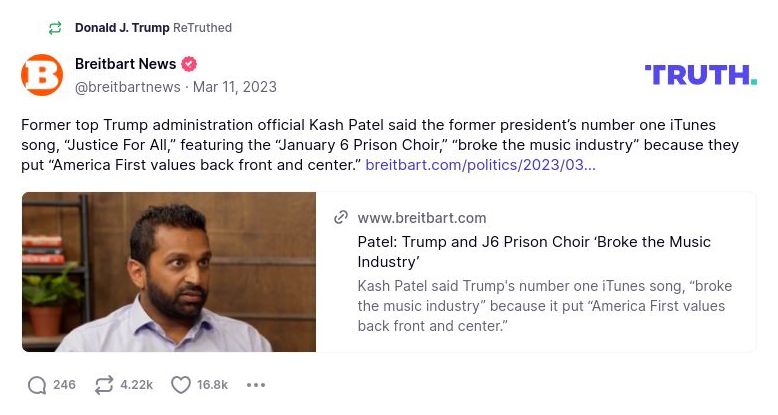Follow the breitbart.com/politics/2023/03 link
This screenshot has width=778, height=415.
pos(480,163)
